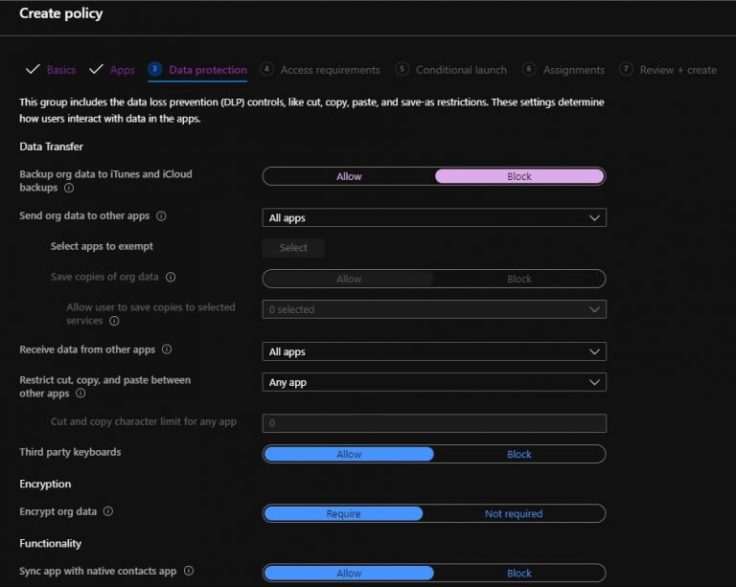
Task: Open info icon beside Encrypt org data
Action: [x=108, y=511]
